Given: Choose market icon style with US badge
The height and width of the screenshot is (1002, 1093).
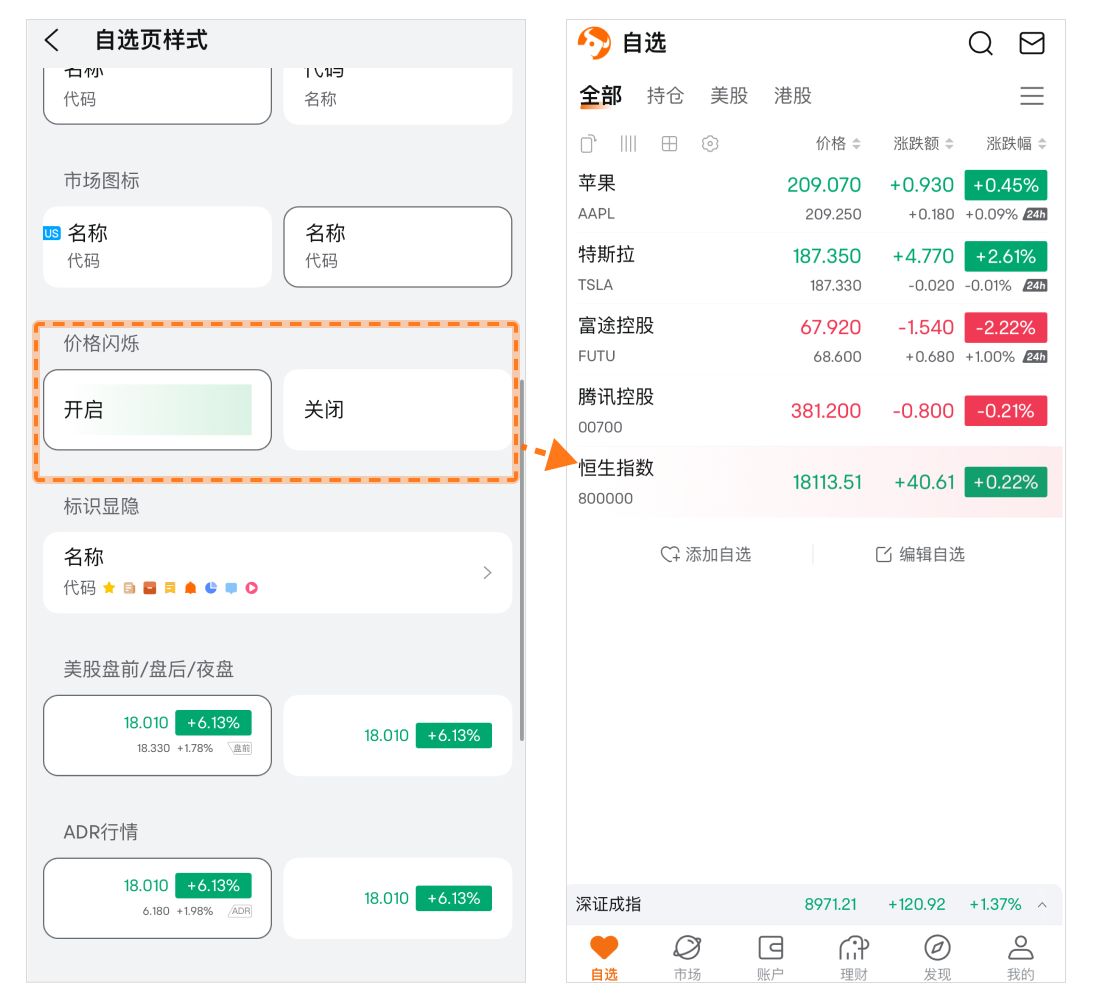Looking at the screenshot, I should point(157,247).
